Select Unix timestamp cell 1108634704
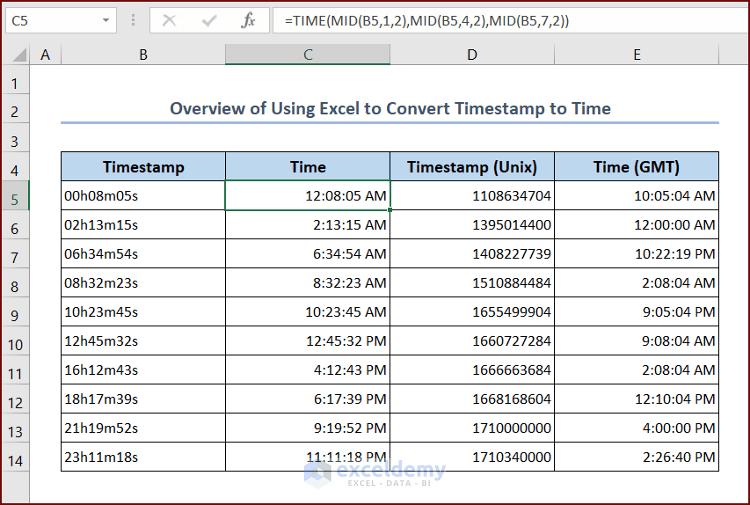 click(x=472, y=196)
